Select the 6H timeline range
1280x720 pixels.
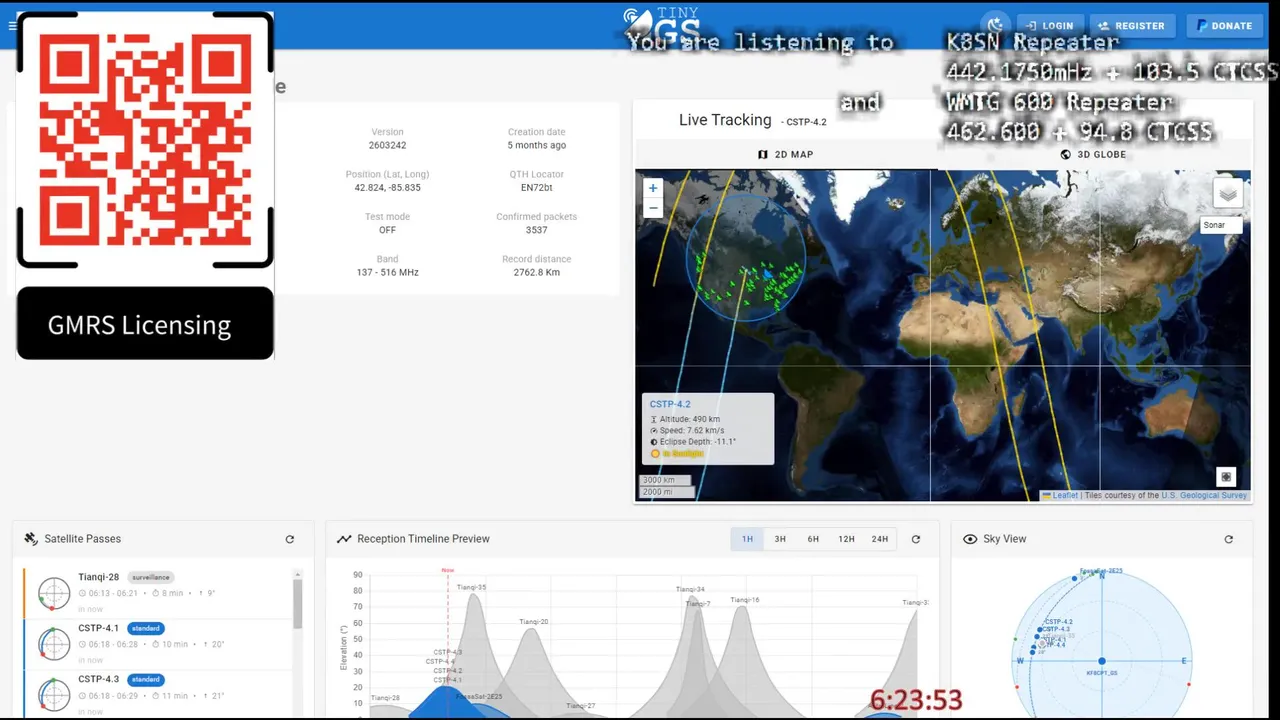click(813, 539)
